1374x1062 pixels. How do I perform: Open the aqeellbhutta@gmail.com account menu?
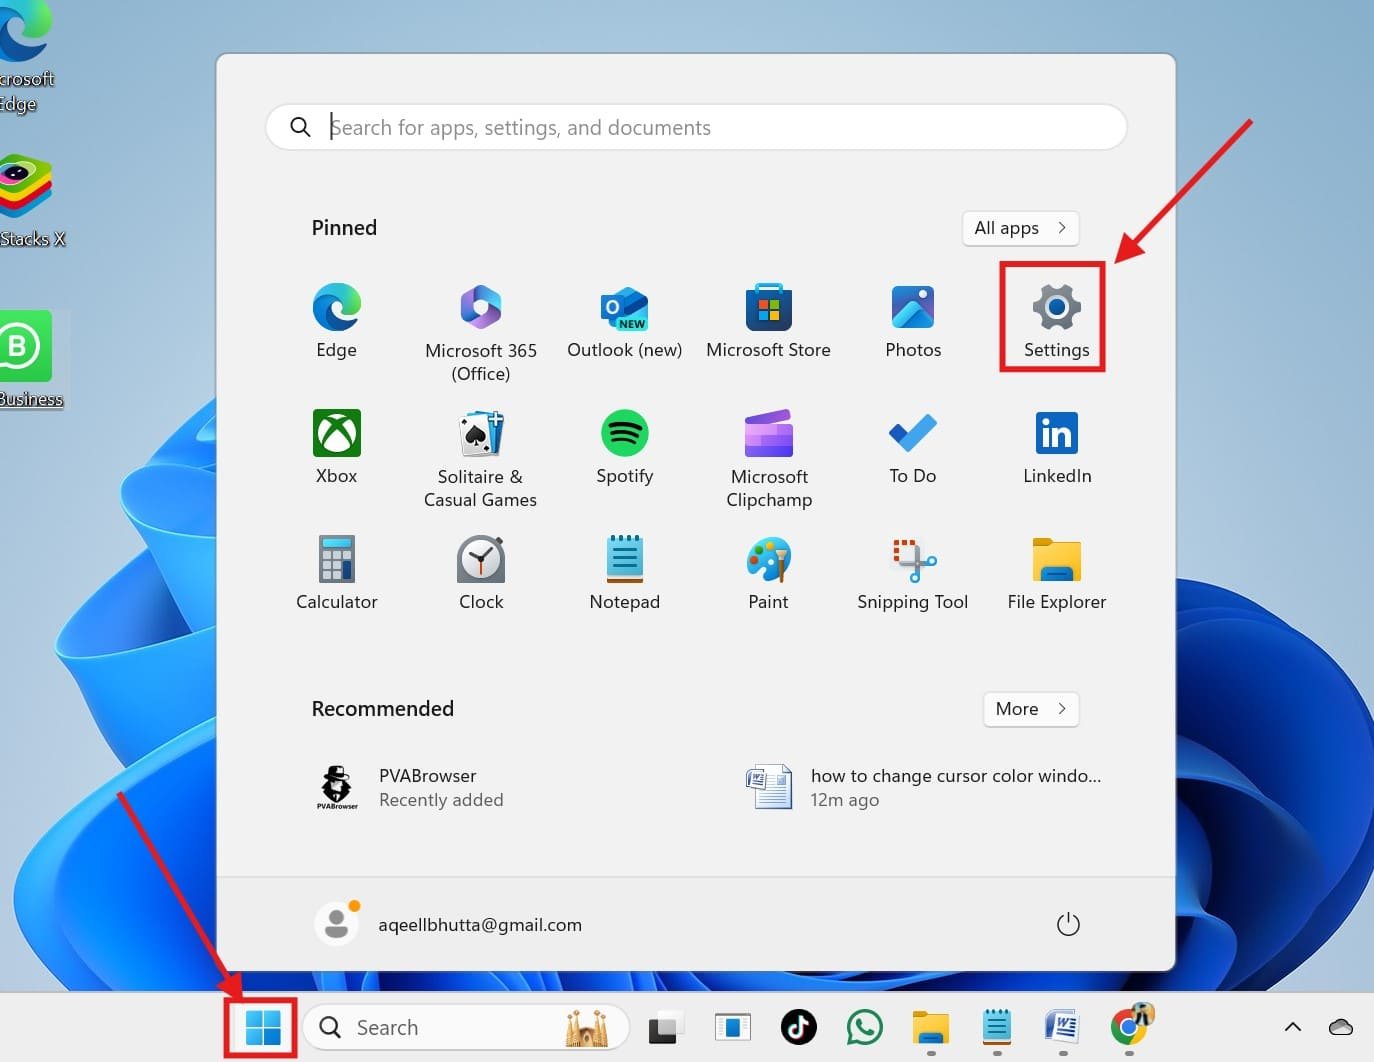tap(450, 924)
